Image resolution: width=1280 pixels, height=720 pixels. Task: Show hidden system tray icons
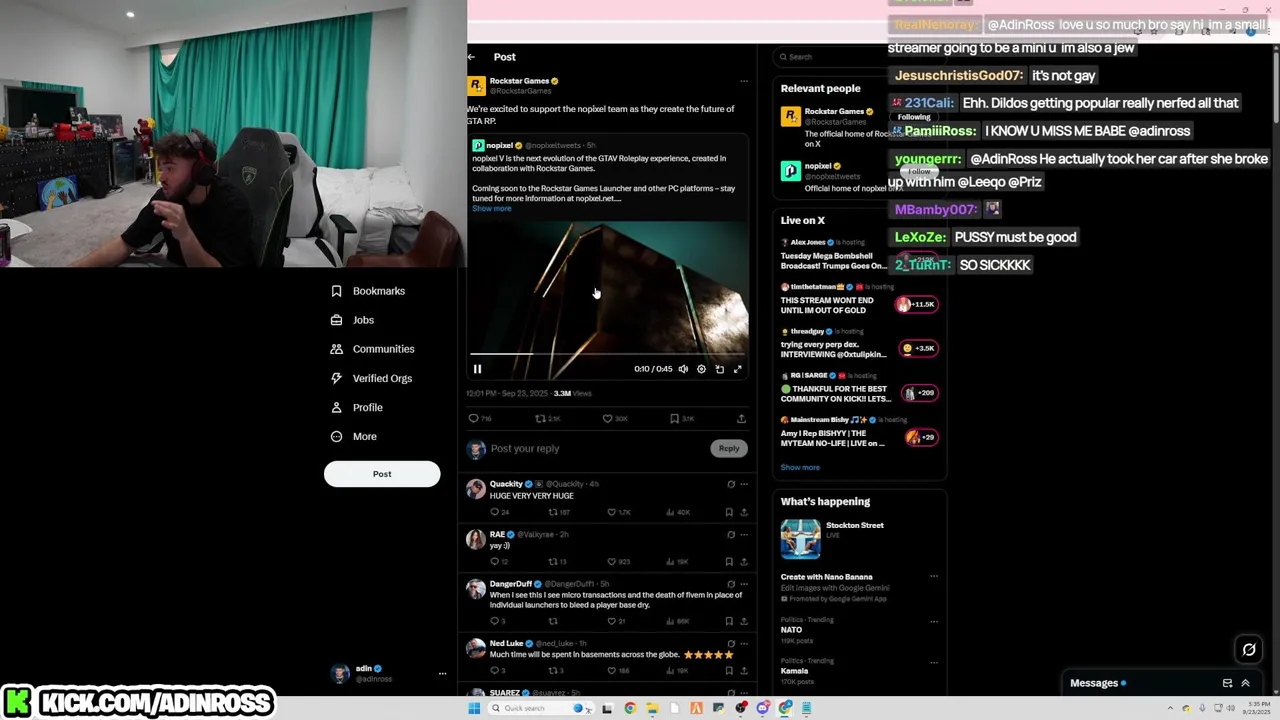pos(1172,708)
